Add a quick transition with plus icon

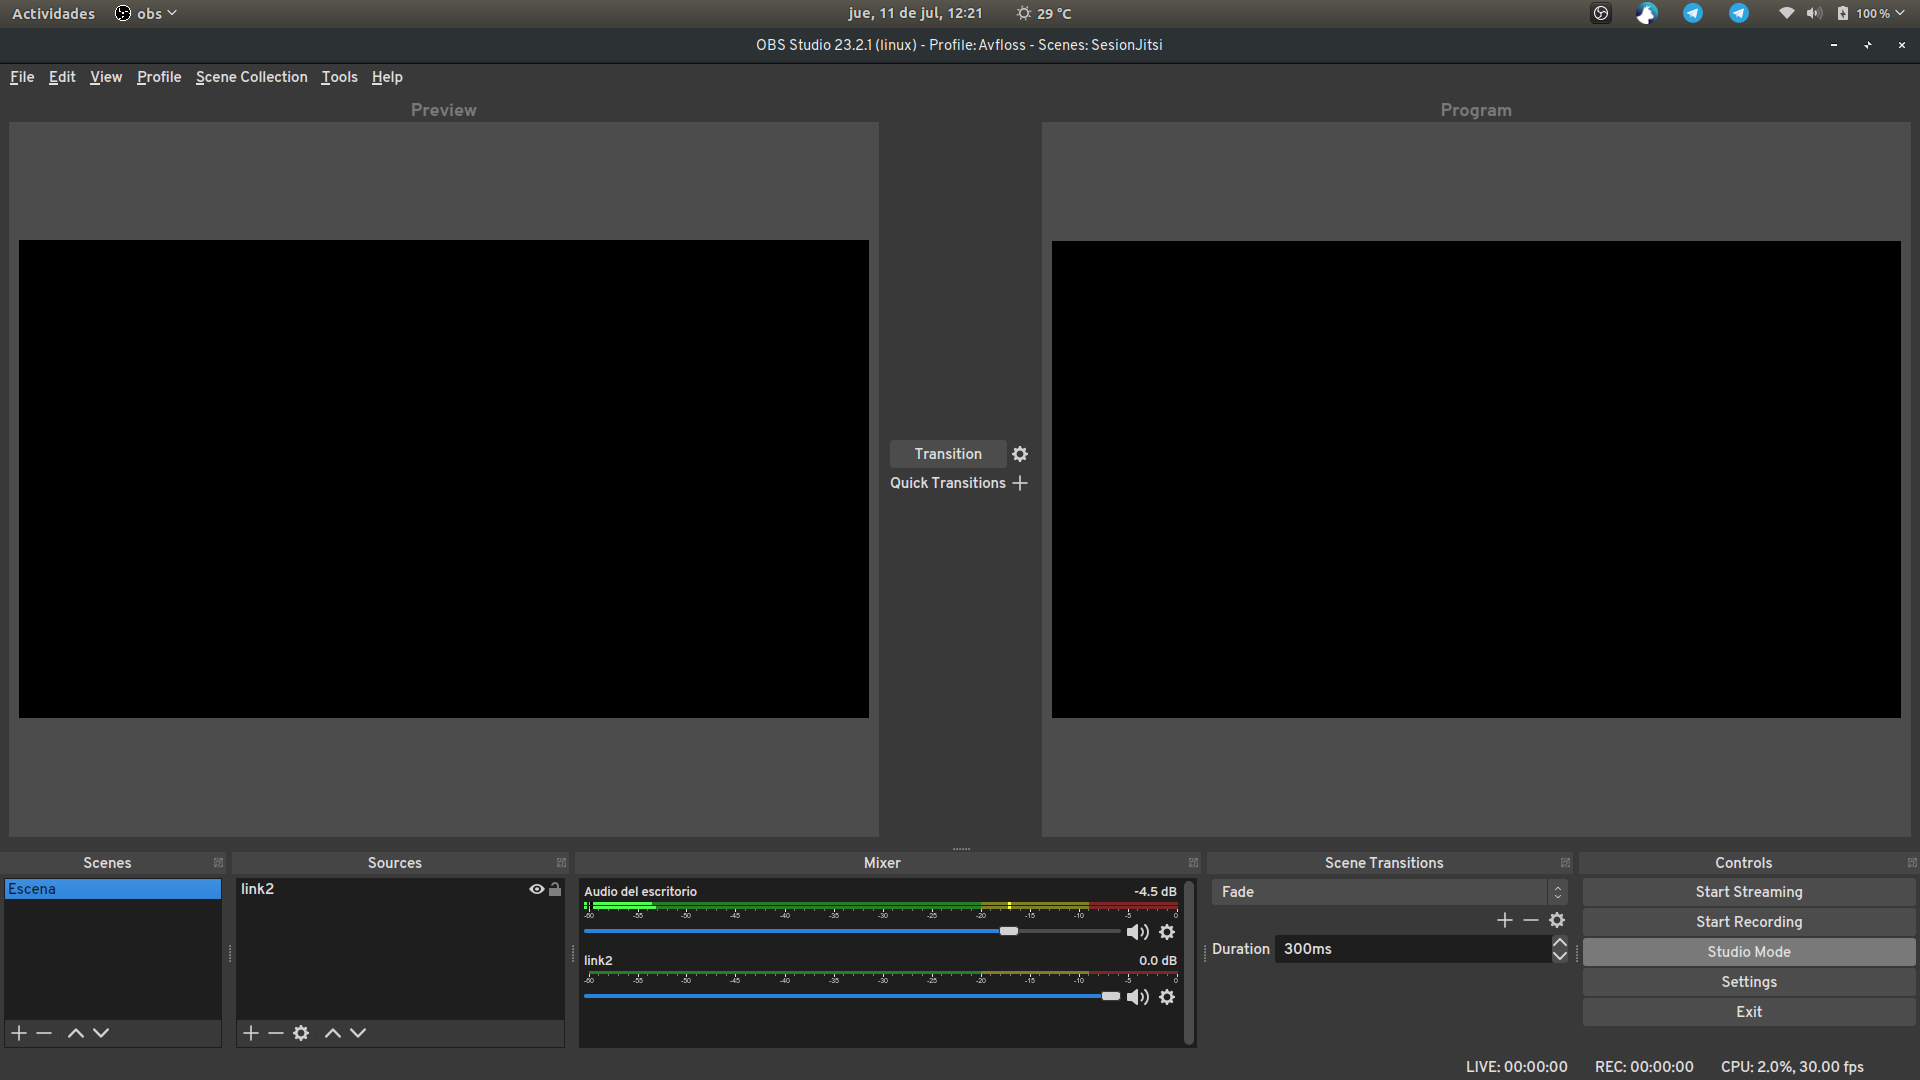[1020, 483]
